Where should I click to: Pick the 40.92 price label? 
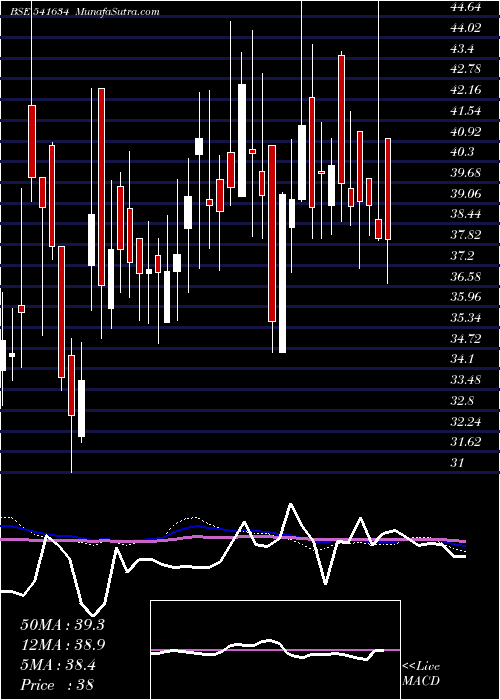tap(466, 131)
